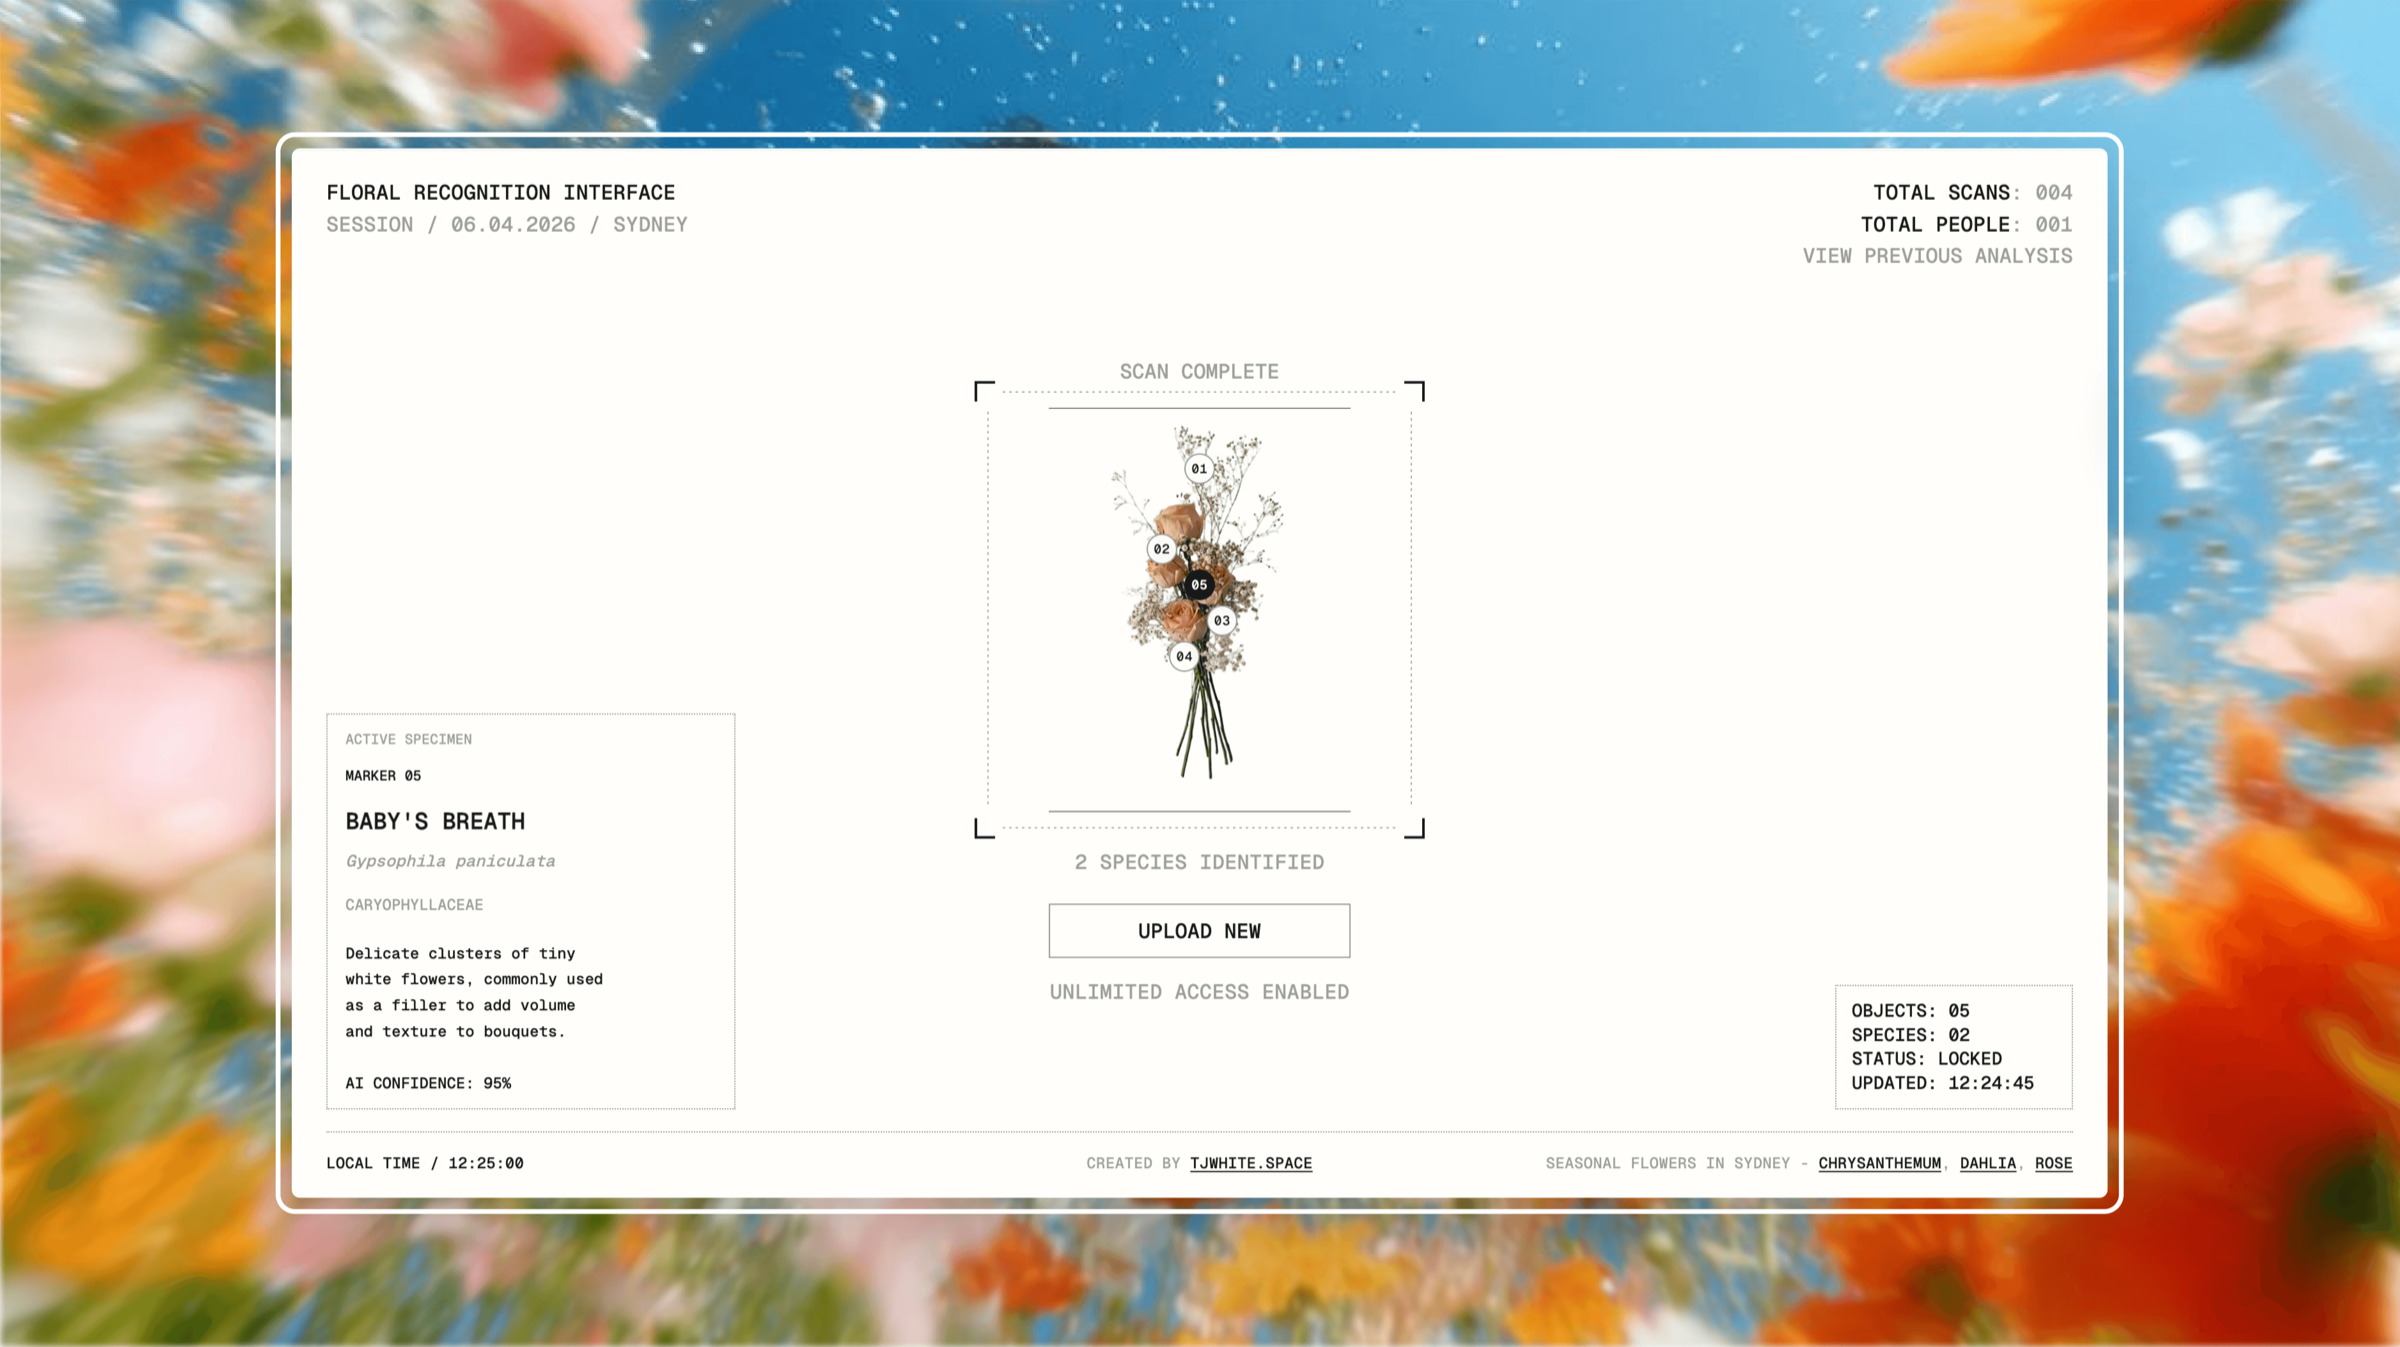
Task: Click the Marker 05 label in specimen panel
Action: 383,775
